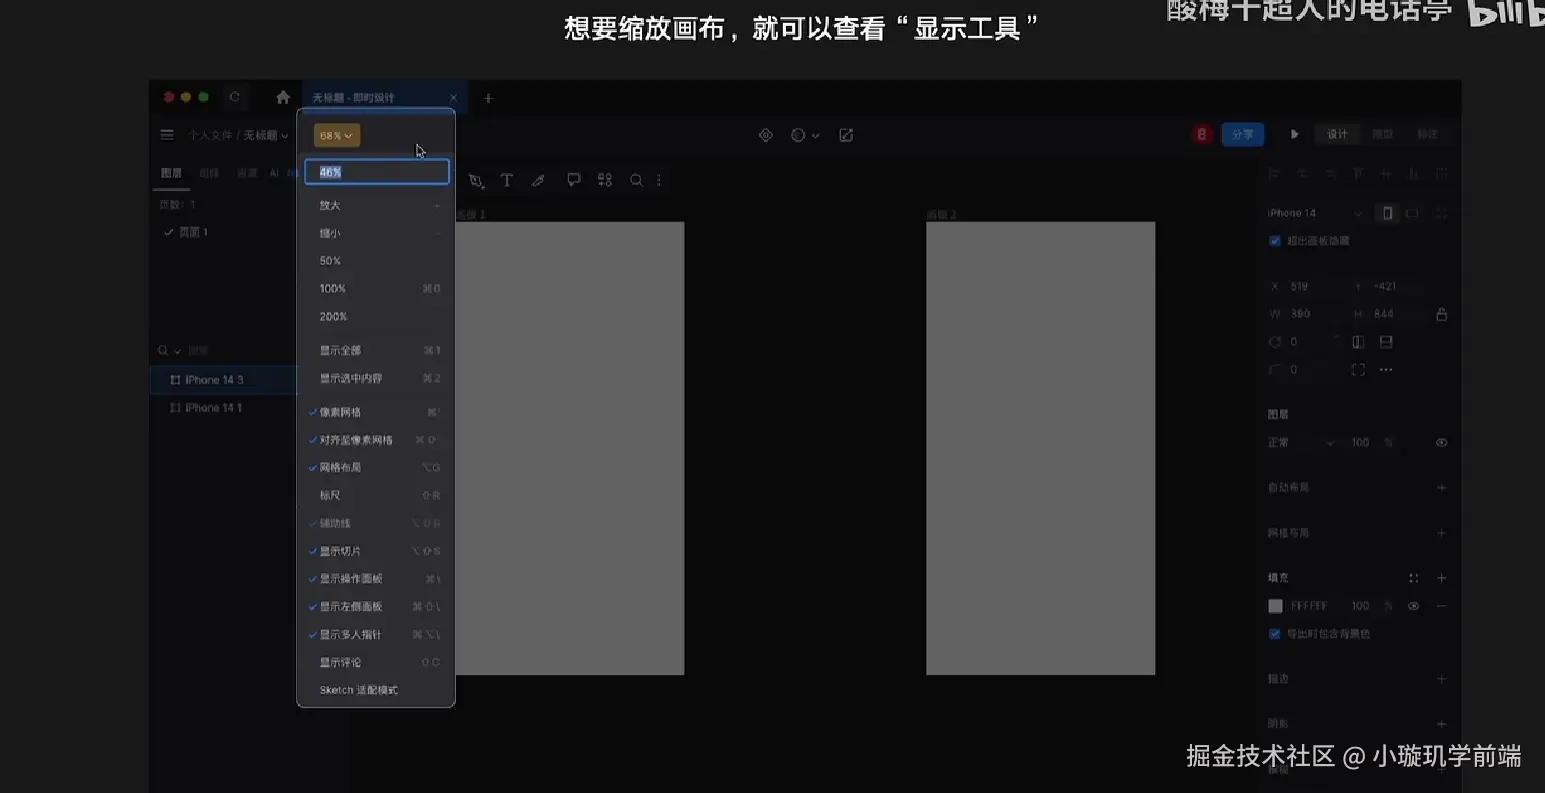Viewport: 1545px width, 793px height.
Task: Click the flip vertical icon
Action: (1386, 342)
